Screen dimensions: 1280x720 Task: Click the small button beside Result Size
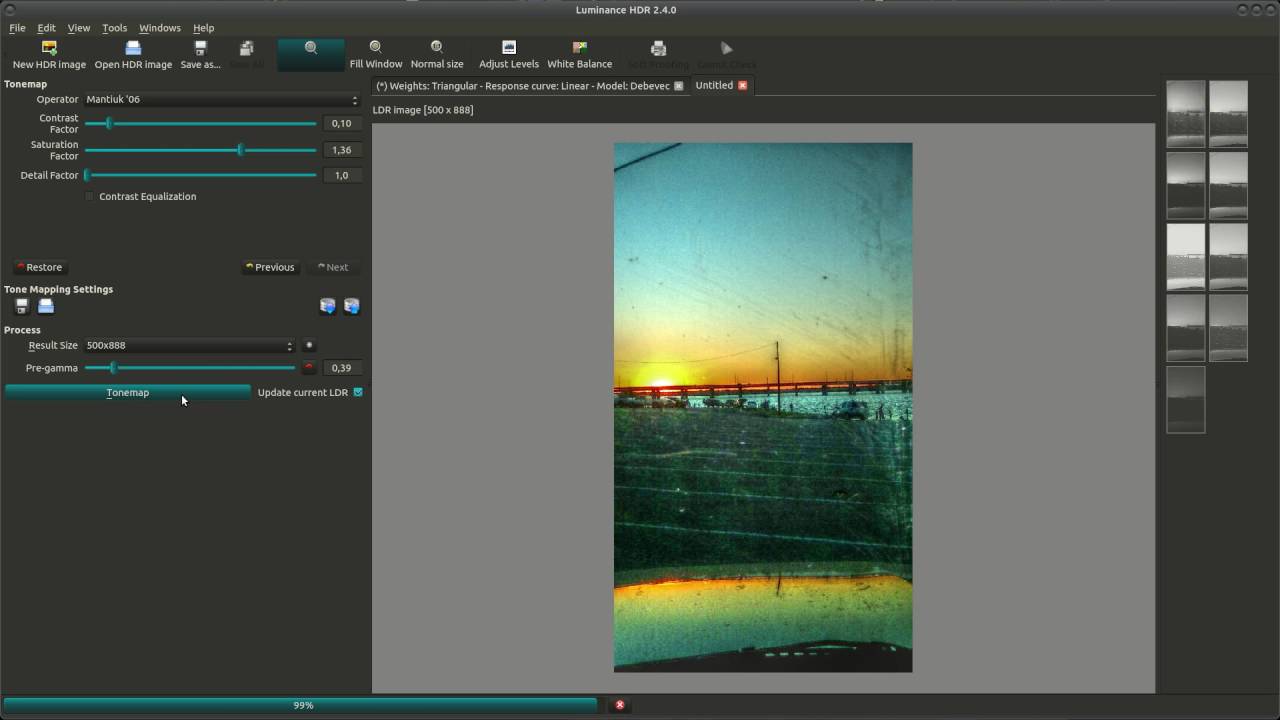point(309,345)
